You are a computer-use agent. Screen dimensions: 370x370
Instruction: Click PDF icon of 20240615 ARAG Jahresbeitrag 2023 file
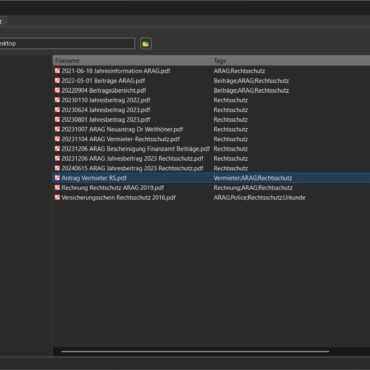coord(57,168)
